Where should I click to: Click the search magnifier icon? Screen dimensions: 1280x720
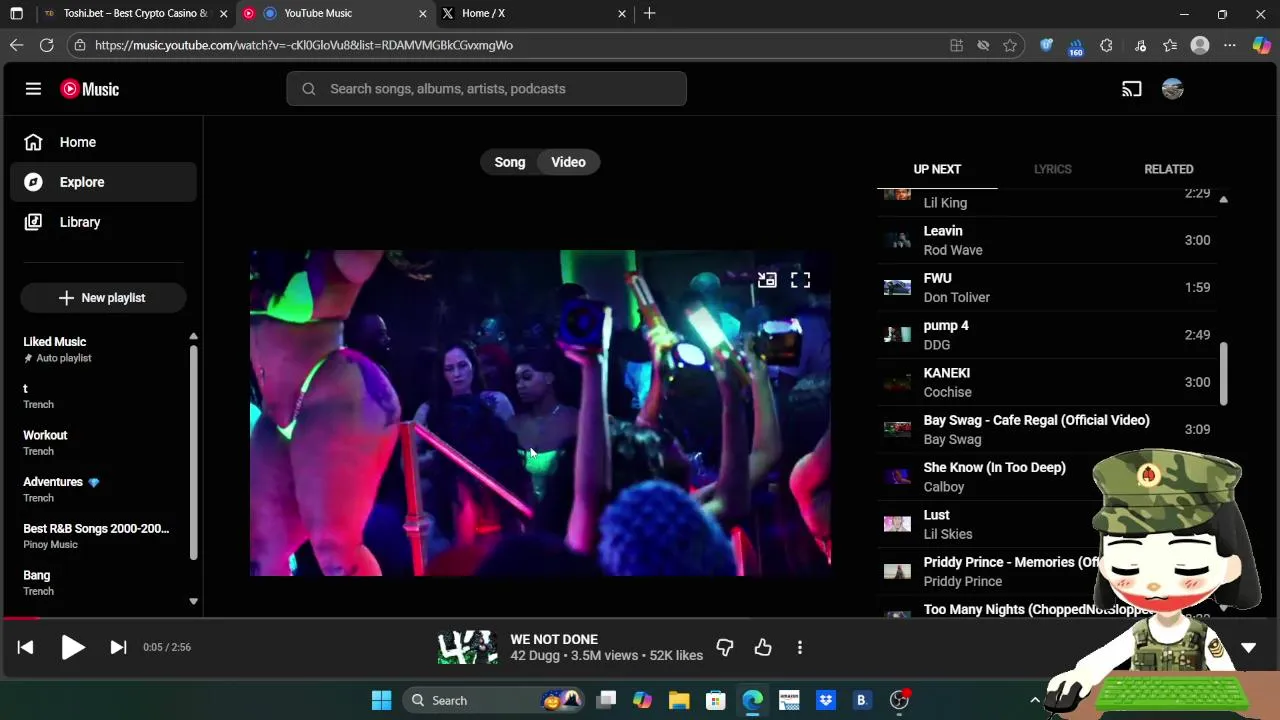pyautogui.click(x=309, y=89)
